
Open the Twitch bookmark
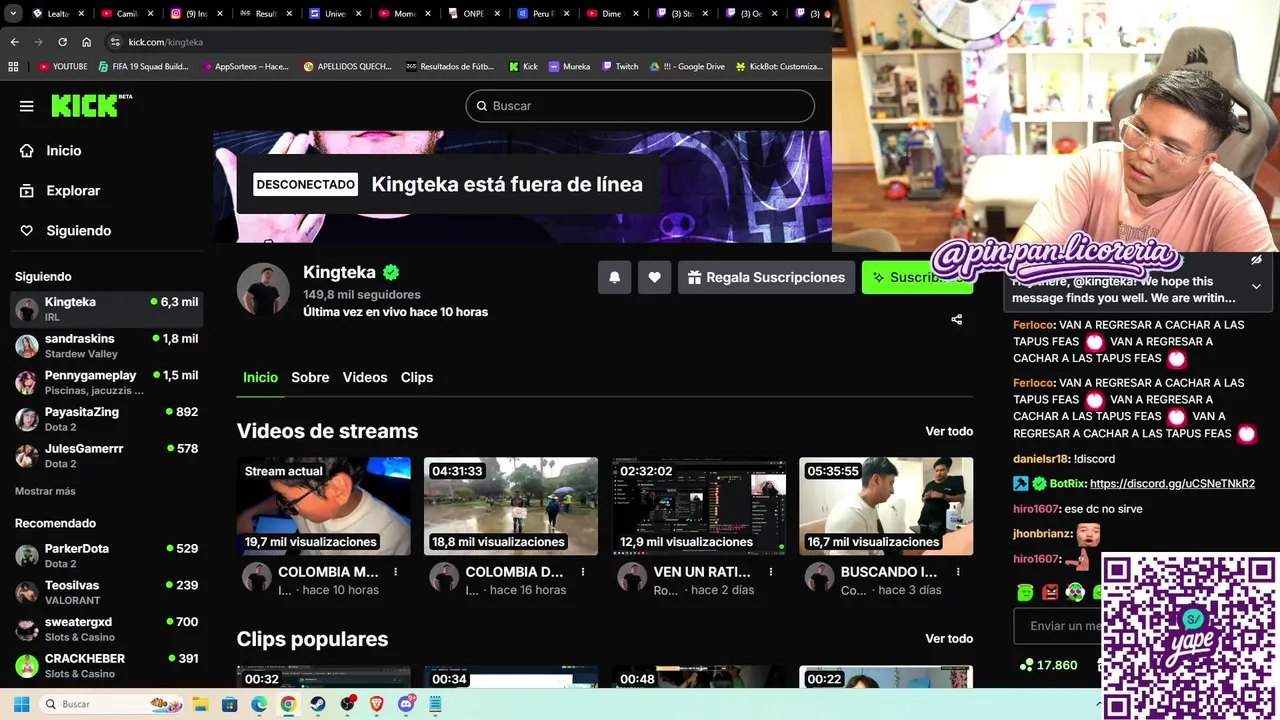620,67
